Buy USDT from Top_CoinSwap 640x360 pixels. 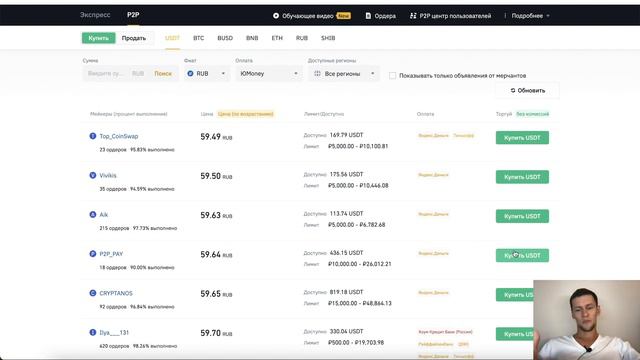522,138
